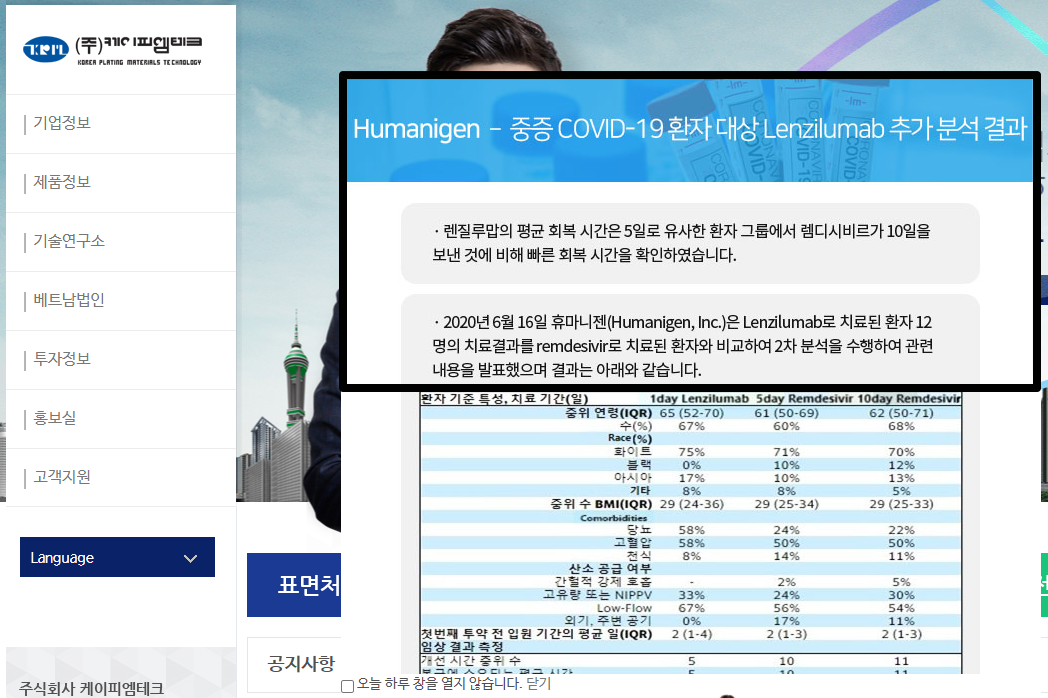Click the 임상 결과 측정 table heading
This screenshot has width=1048, height=698.
462,647
